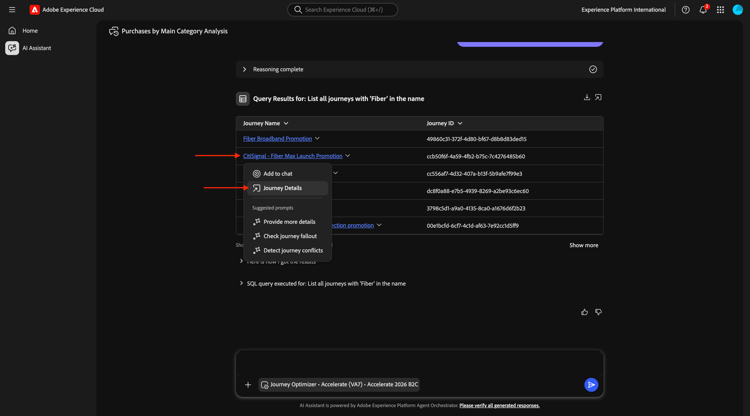The height and width of the screenshot is (416, 750).
Task: Click Show more under the results table
Action: [584, 245]
